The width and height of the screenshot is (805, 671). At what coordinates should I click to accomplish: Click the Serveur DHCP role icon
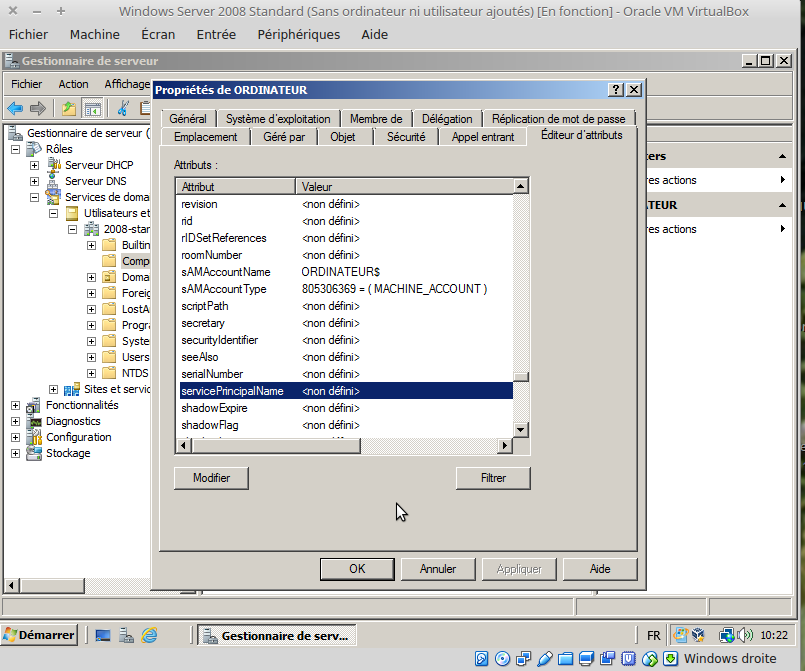[54, 165]
